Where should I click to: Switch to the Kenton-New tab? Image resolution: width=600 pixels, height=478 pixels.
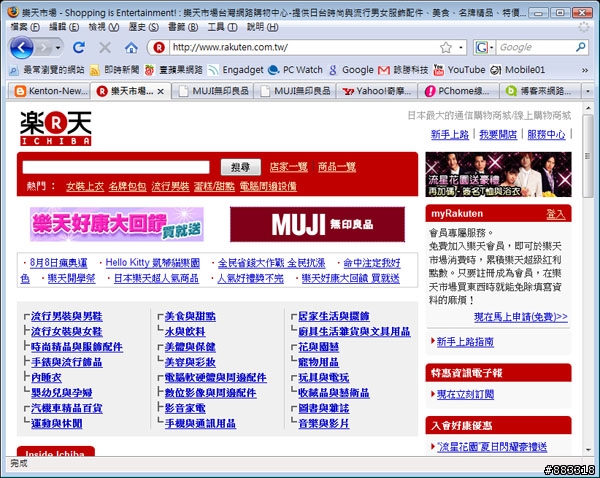click(x=49, y=91)
